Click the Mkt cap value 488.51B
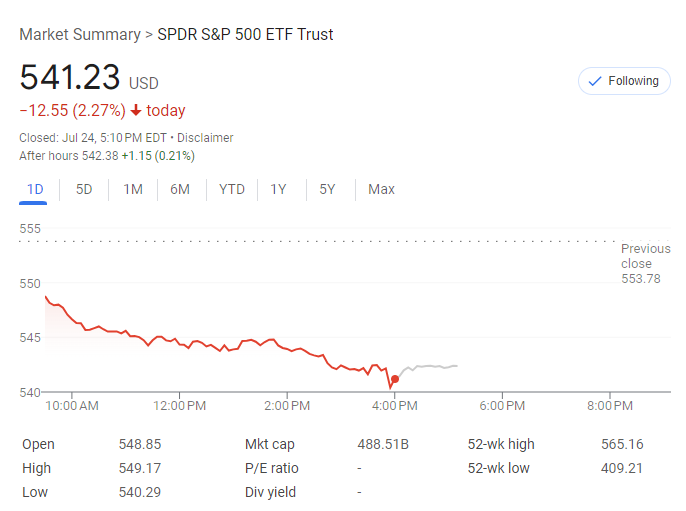This screenshot has width=686, height=511. [x=383, y=444]
